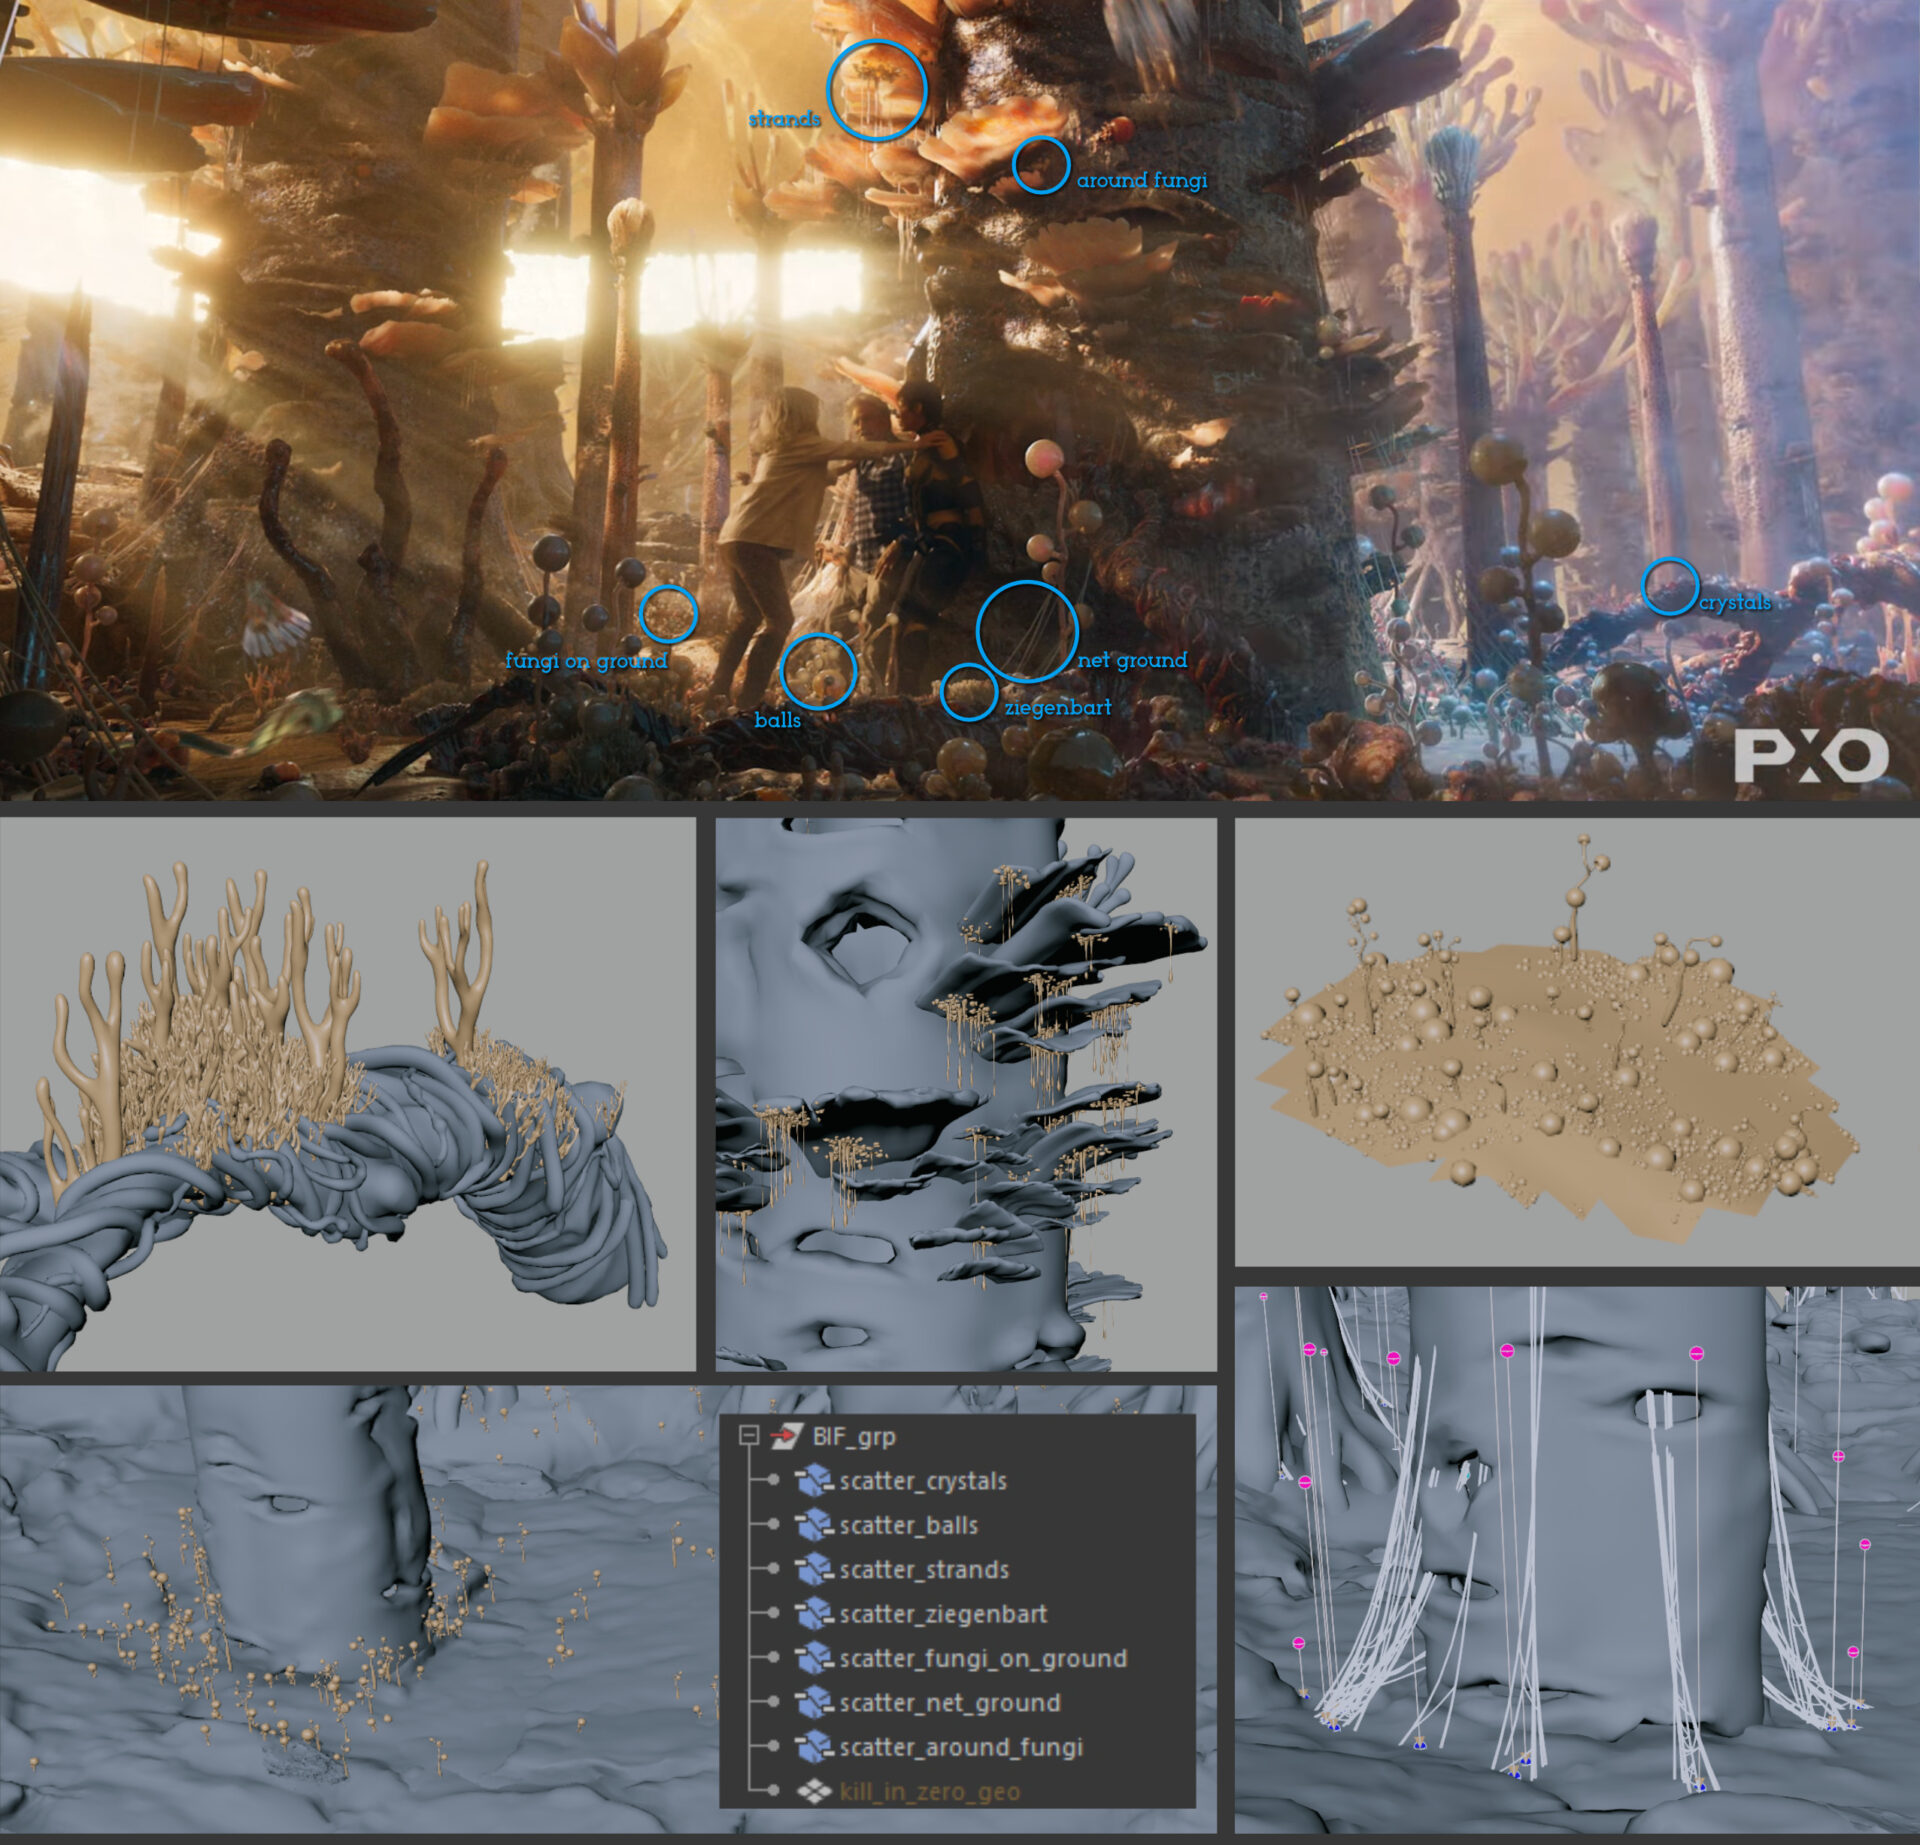Toggle the connection dot beside kill_in_zero_geo

pos(774,1790)
